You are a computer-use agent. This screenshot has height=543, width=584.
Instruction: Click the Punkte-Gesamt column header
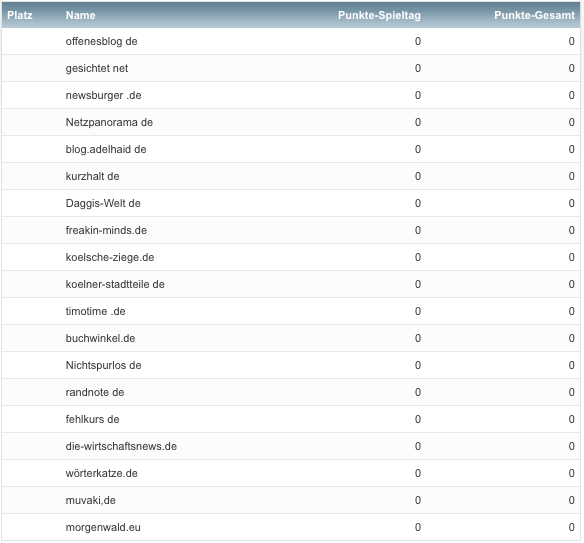point(534,15)
